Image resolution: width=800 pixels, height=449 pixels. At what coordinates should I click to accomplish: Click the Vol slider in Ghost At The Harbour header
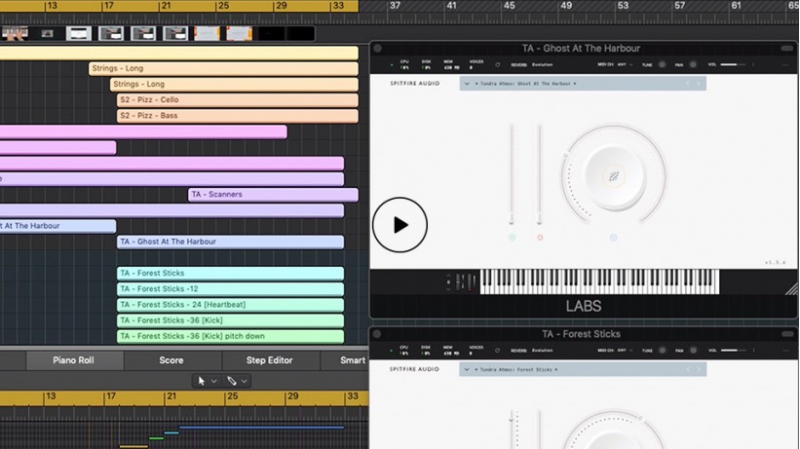[x=733, y=65]
